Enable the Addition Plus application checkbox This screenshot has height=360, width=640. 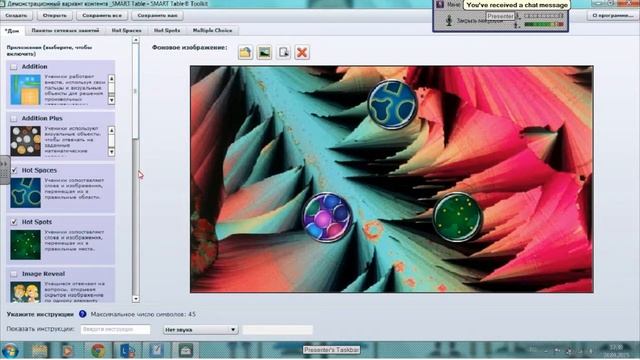(x=14, y=118)
